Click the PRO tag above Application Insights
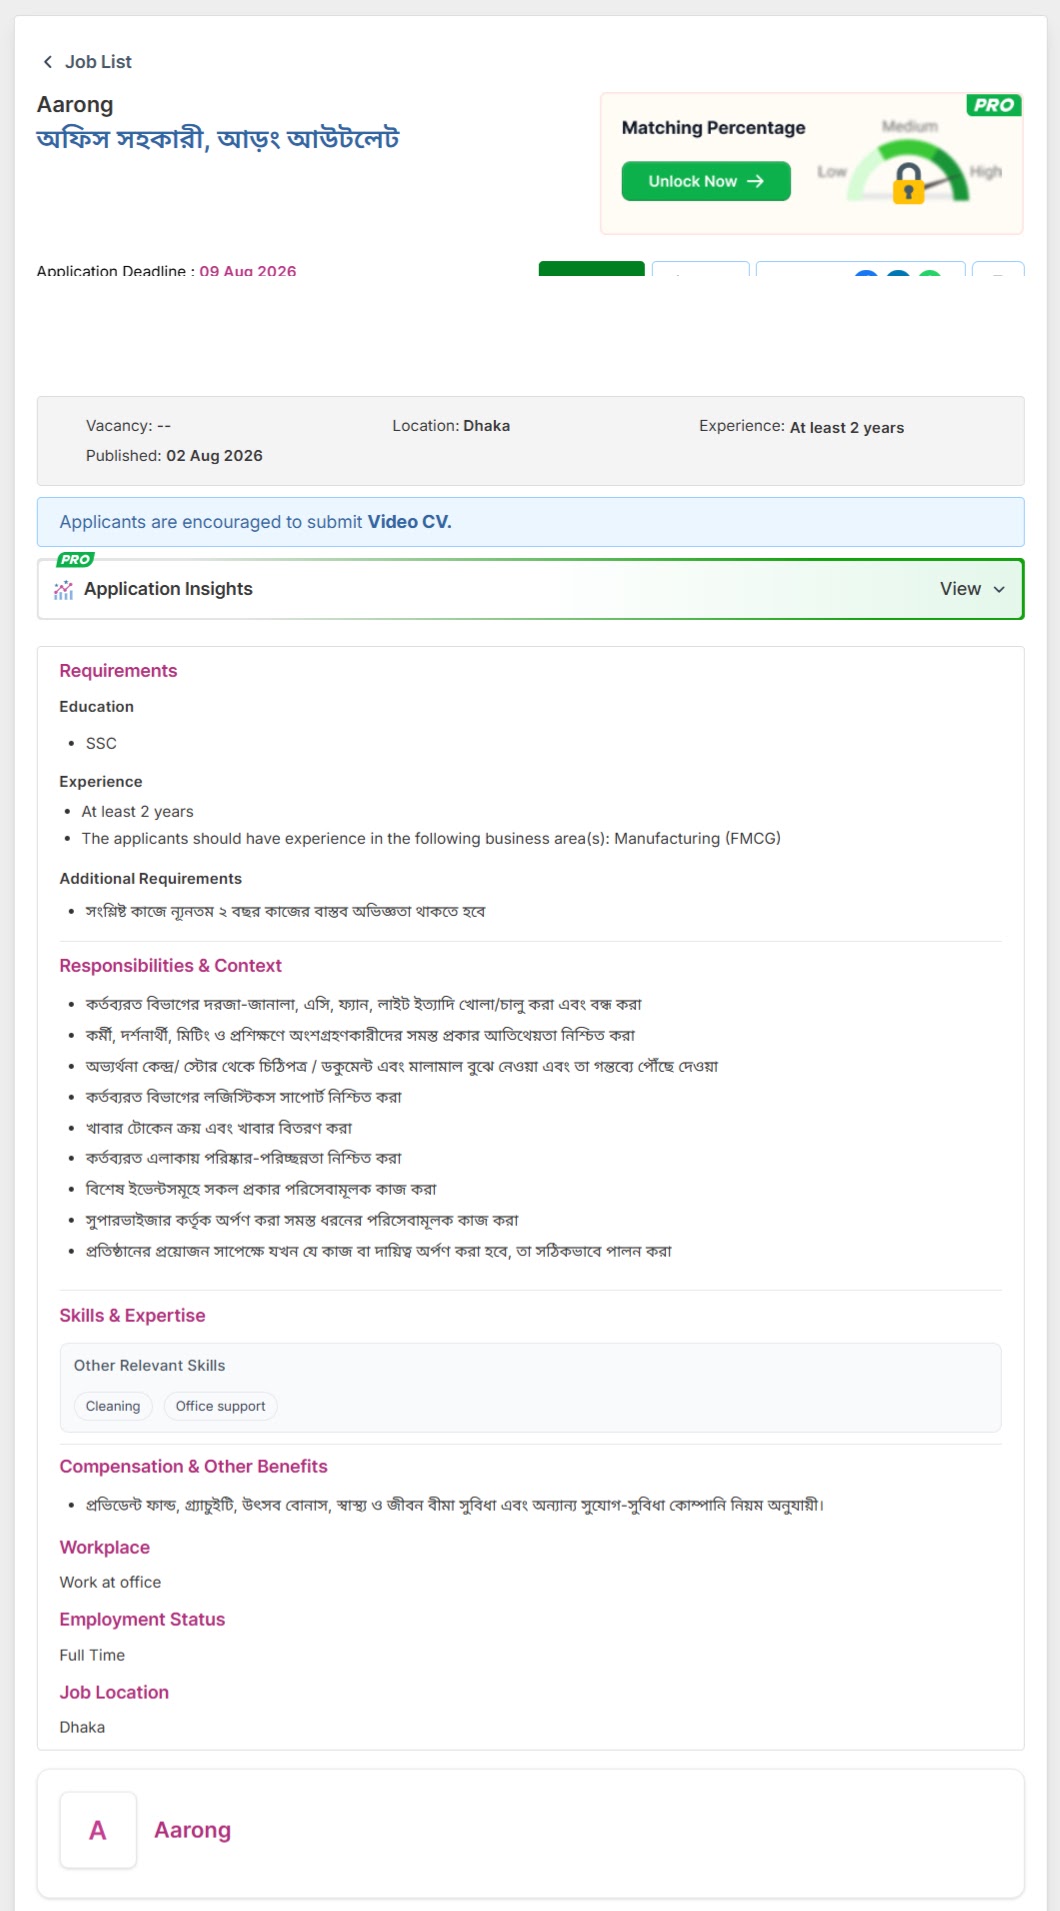This screenshot has width=1060, height=1911. pyautogui.click(x=75, y=560)
